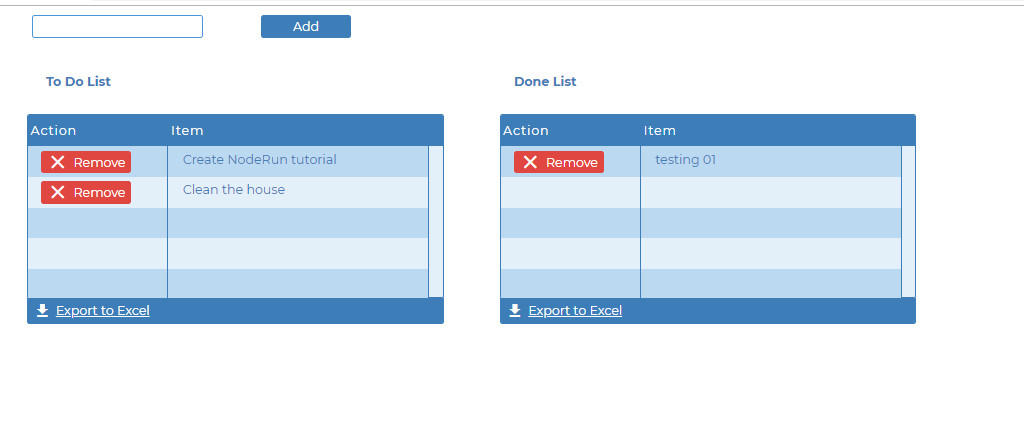The width and height of the screenshot is (1024, 444).
Task: Select the Create NodeRun tutorial item text
Action: 259,159
